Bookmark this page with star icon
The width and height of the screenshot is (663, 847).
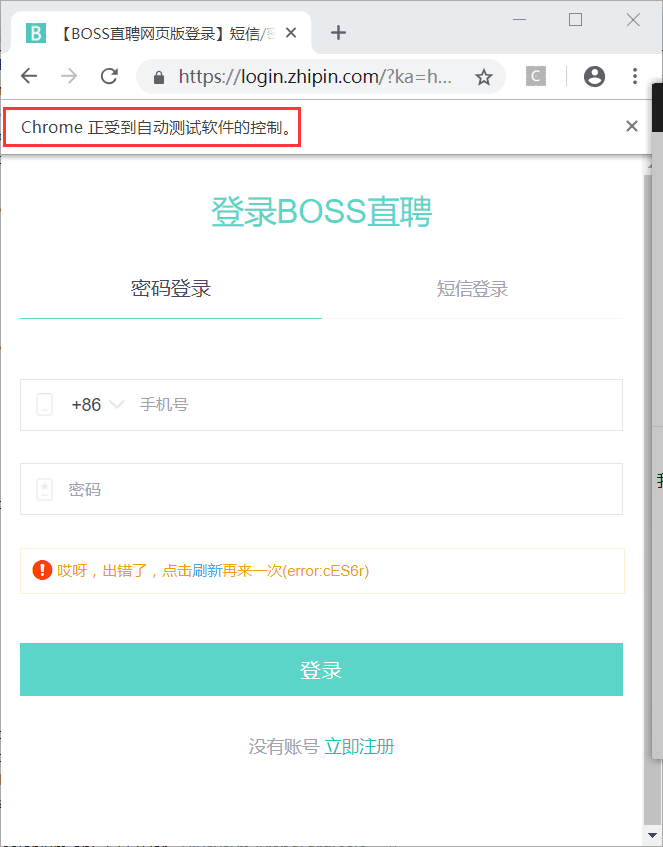pyautogui.click(x=484, y=77)
